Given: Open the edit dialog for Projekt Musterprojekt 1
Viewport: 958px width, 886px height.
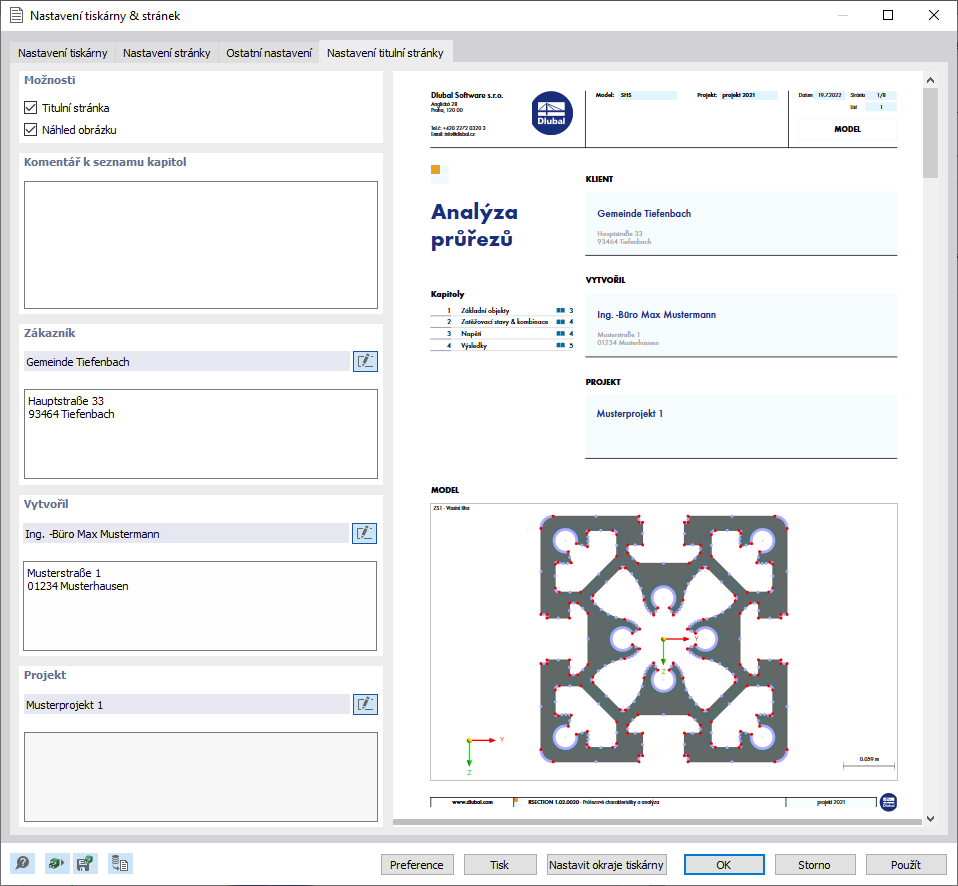Looking at the screenshot, I should (365, 705).
